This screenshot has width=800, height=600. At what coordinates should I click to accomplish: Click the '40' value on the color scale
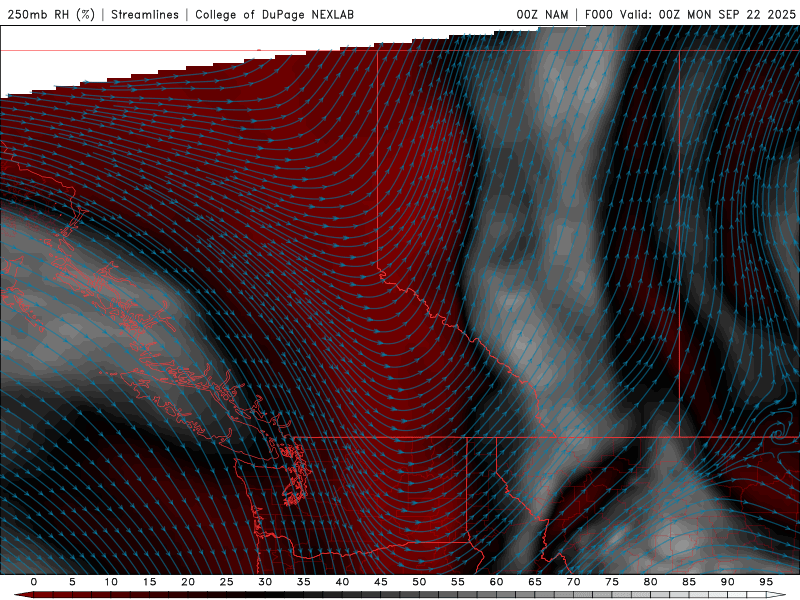point(342,582)
